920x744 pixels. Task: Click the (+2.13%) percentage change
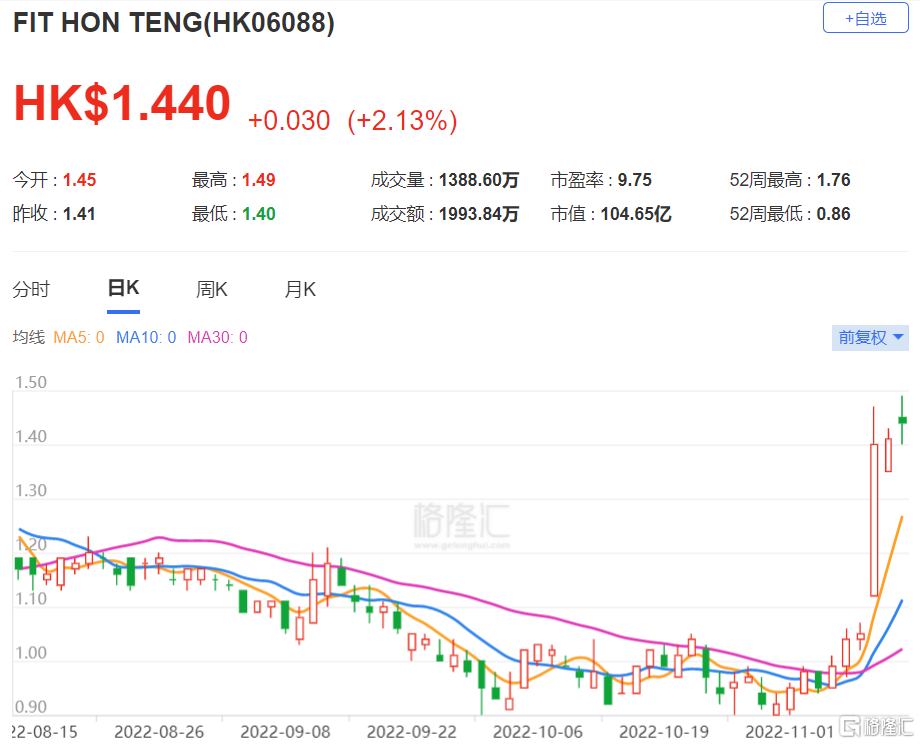click(x=402, y=121)
